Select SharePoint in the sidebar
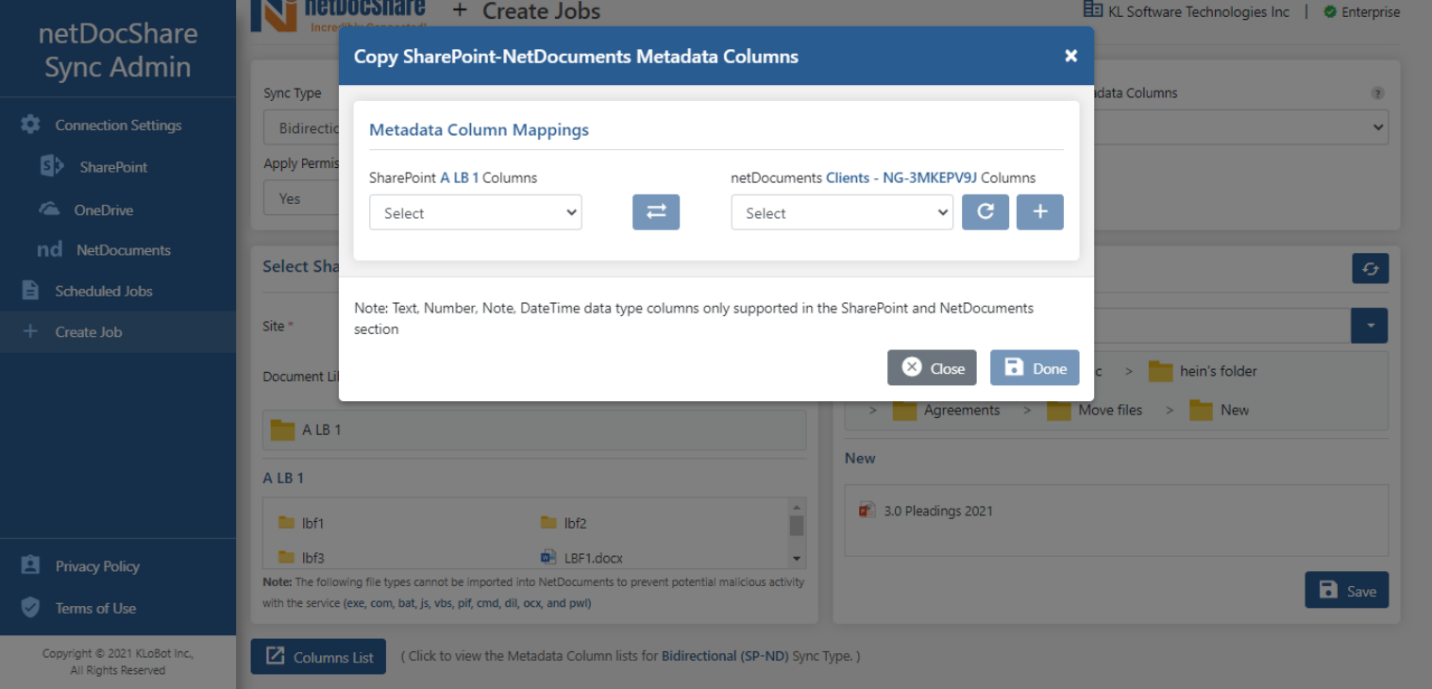The image size is (1432, 689). pos(113,167)
